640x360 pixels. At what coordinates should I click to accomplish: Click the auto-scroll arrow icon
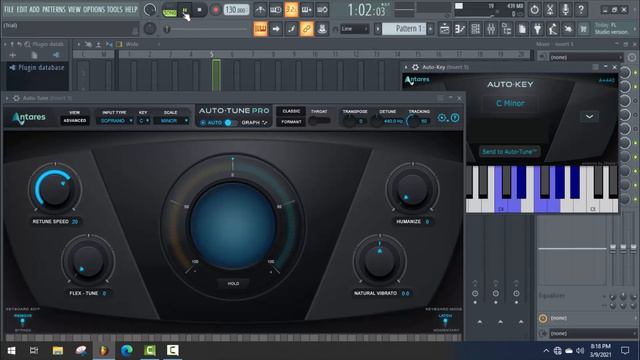pyautogui.click(x=276, y=29)
